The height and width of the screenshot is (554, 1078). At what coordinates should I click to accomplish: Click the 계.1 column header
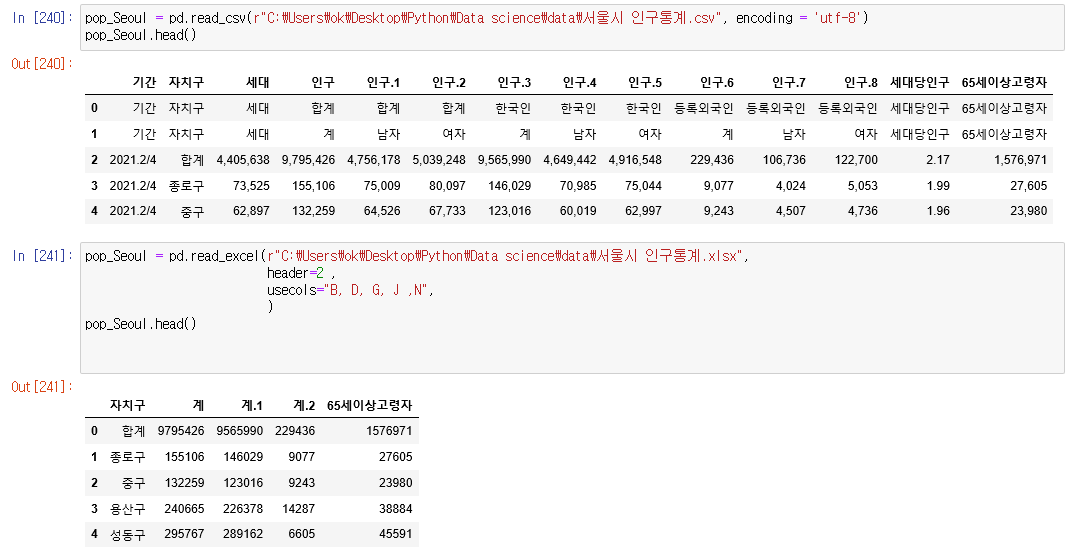coord(252,406)
